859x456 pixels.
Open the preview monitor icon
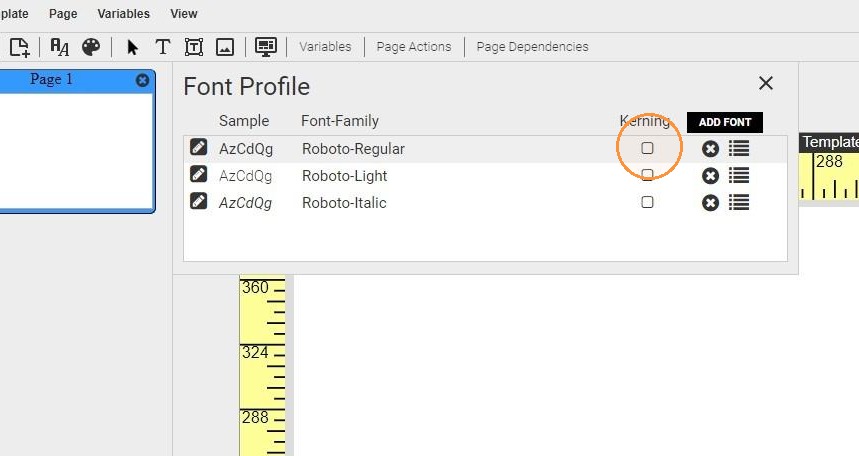266,47
